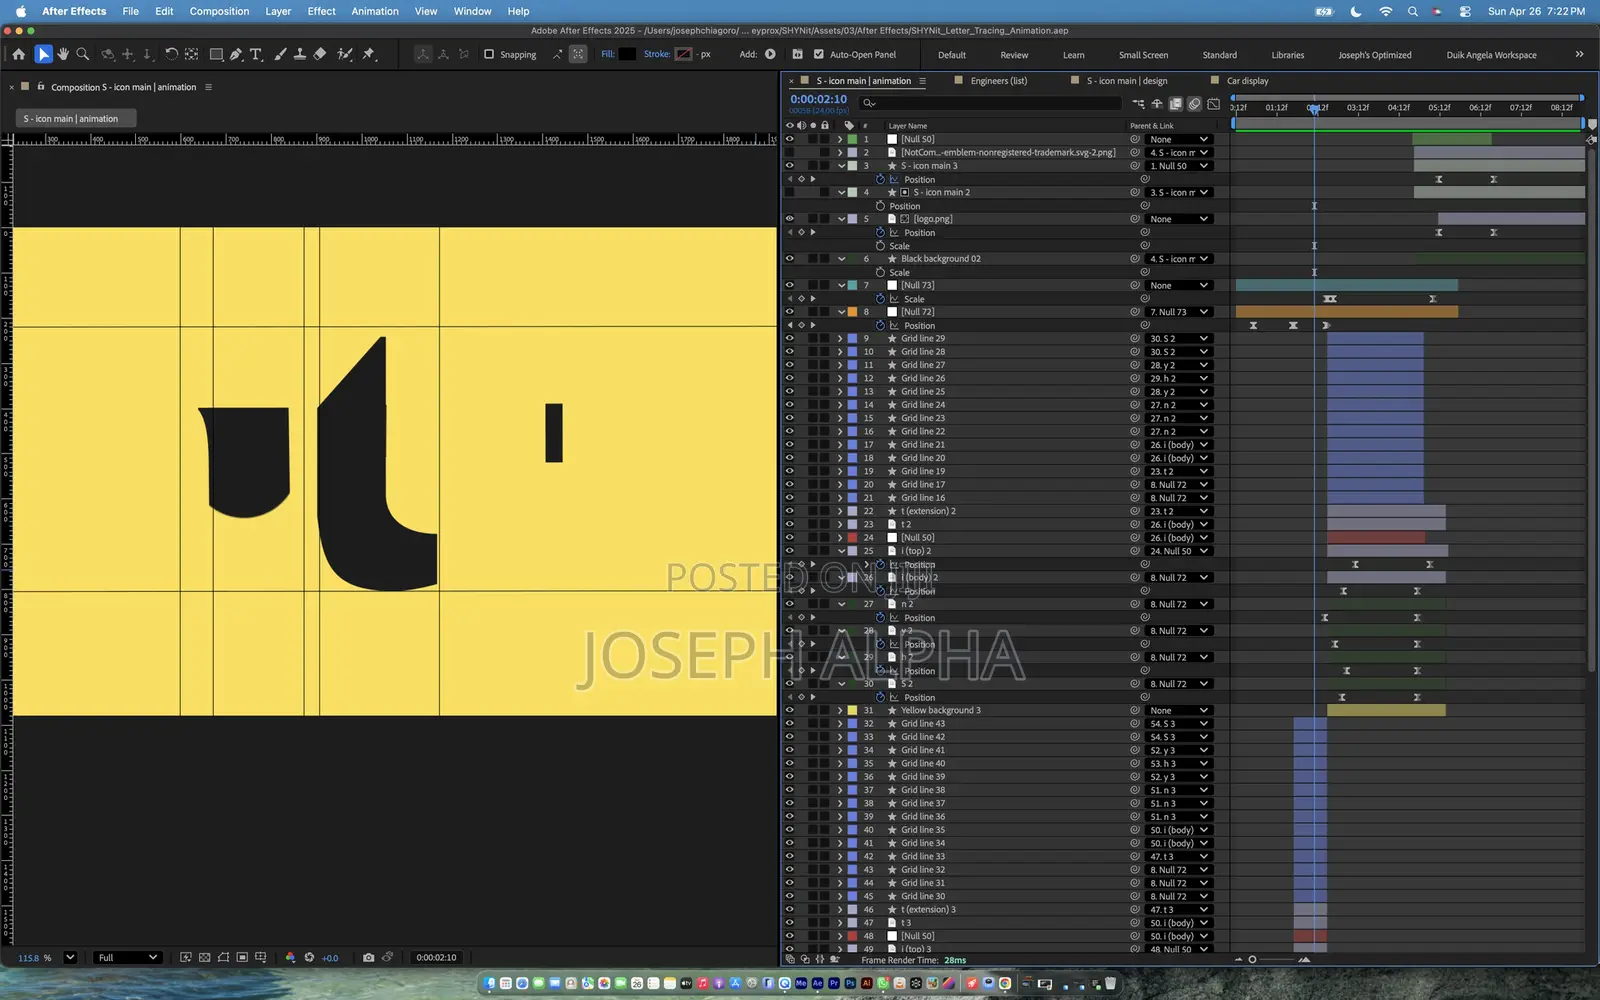Open the Animation menu
This screenshot has height=1000, width=1600.
tap(375, 11)
